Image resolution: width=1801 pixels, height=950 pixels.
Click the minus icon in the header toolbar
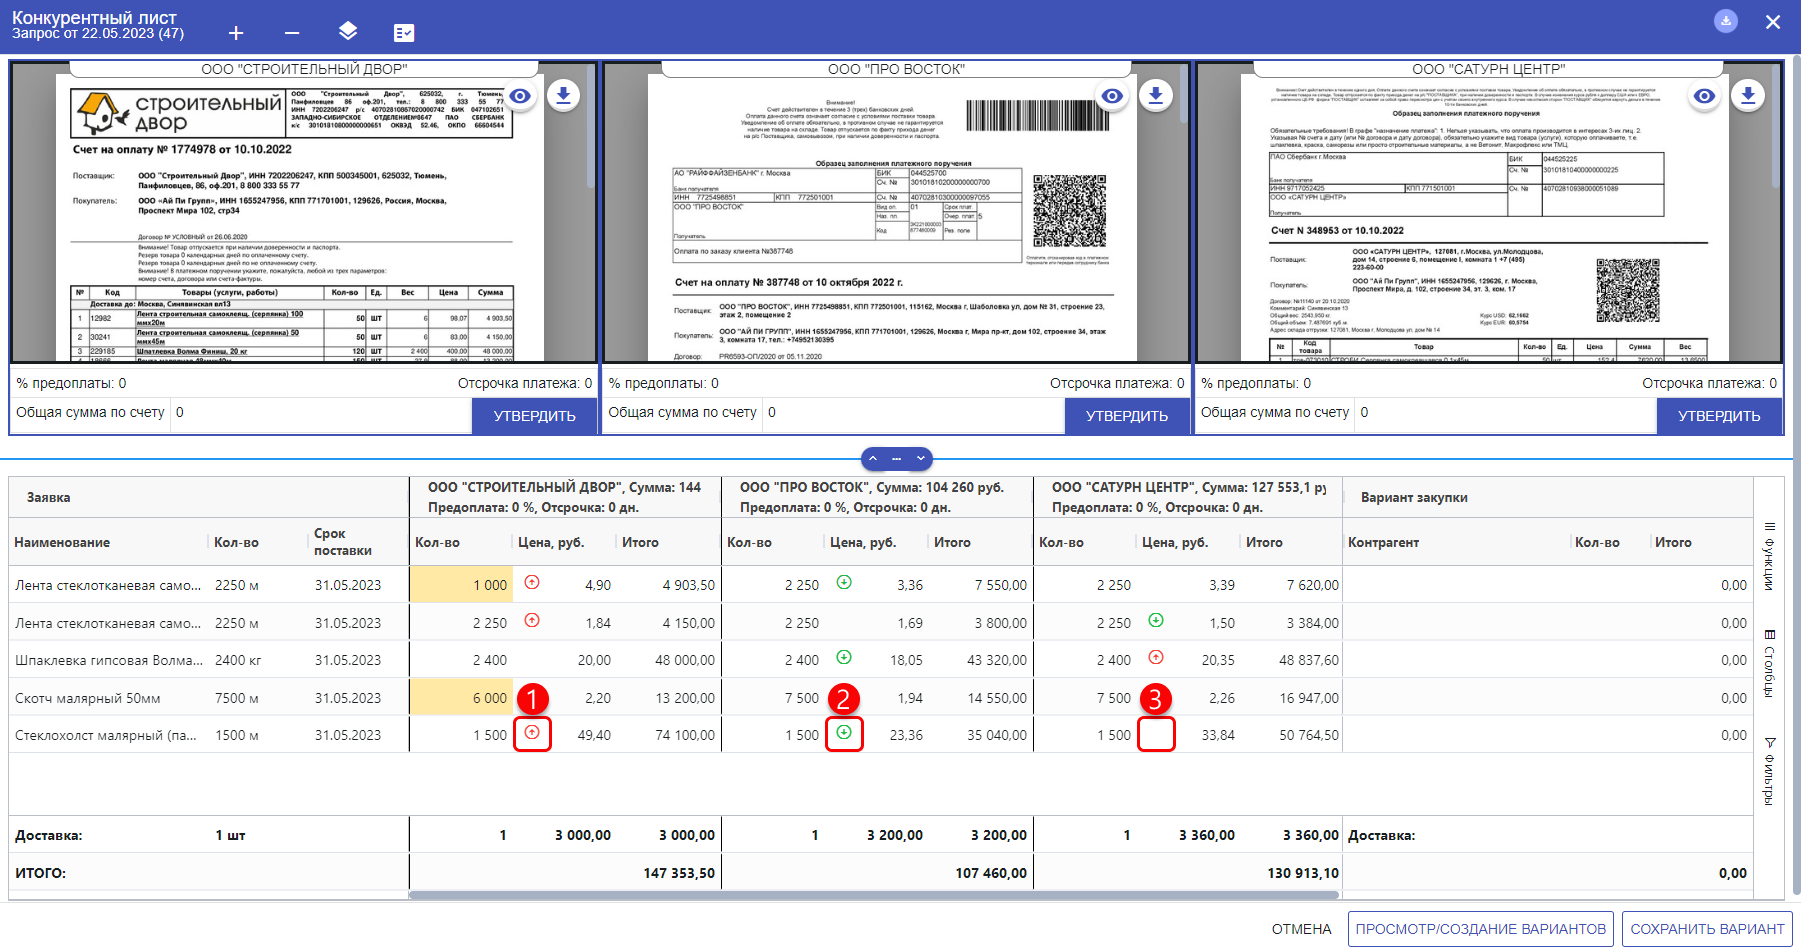pyautogui.click(x=292, y=33)
